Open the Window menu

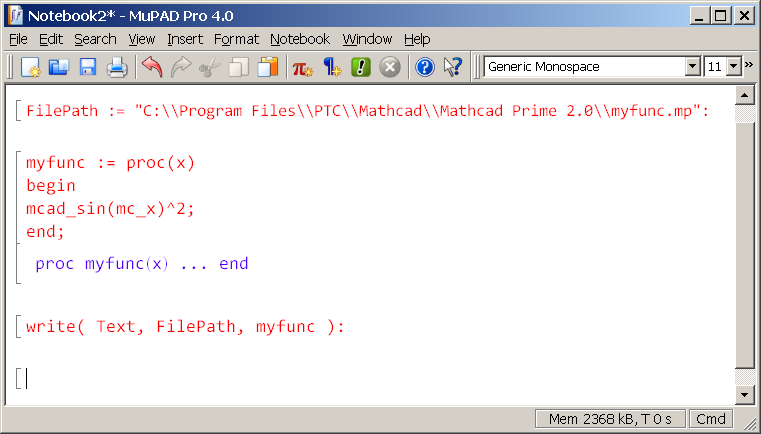tap(367, 39)
